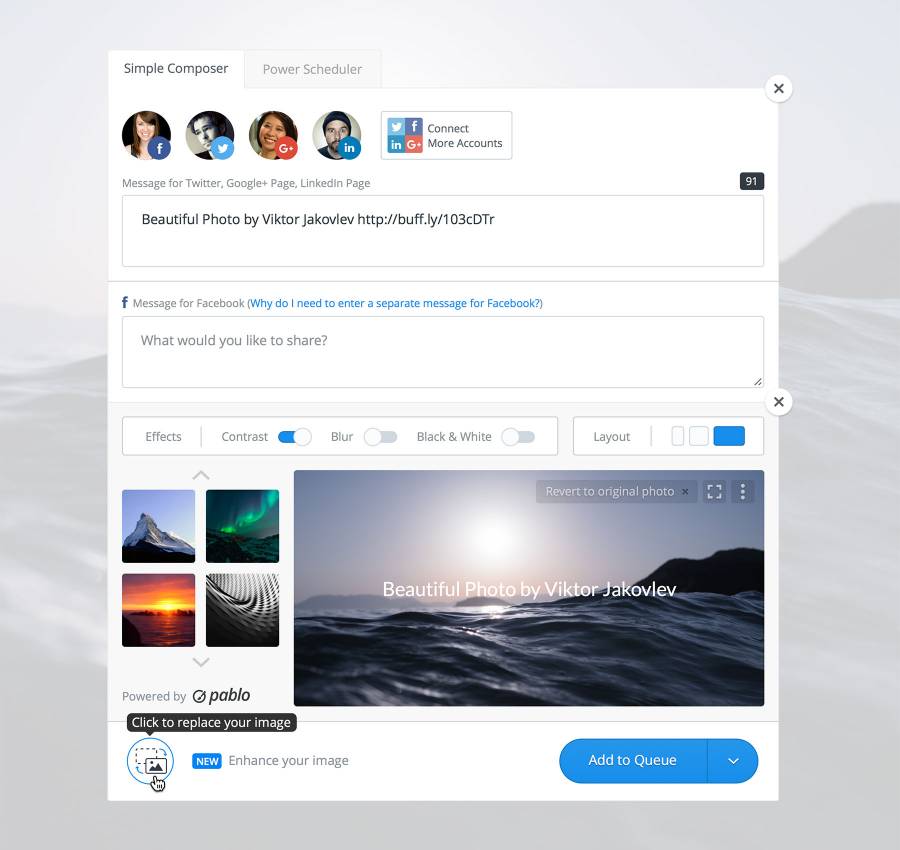Pick the northern lights thumbnail image
The width and height of the screenshot is (900, 850).
(242, 526)
